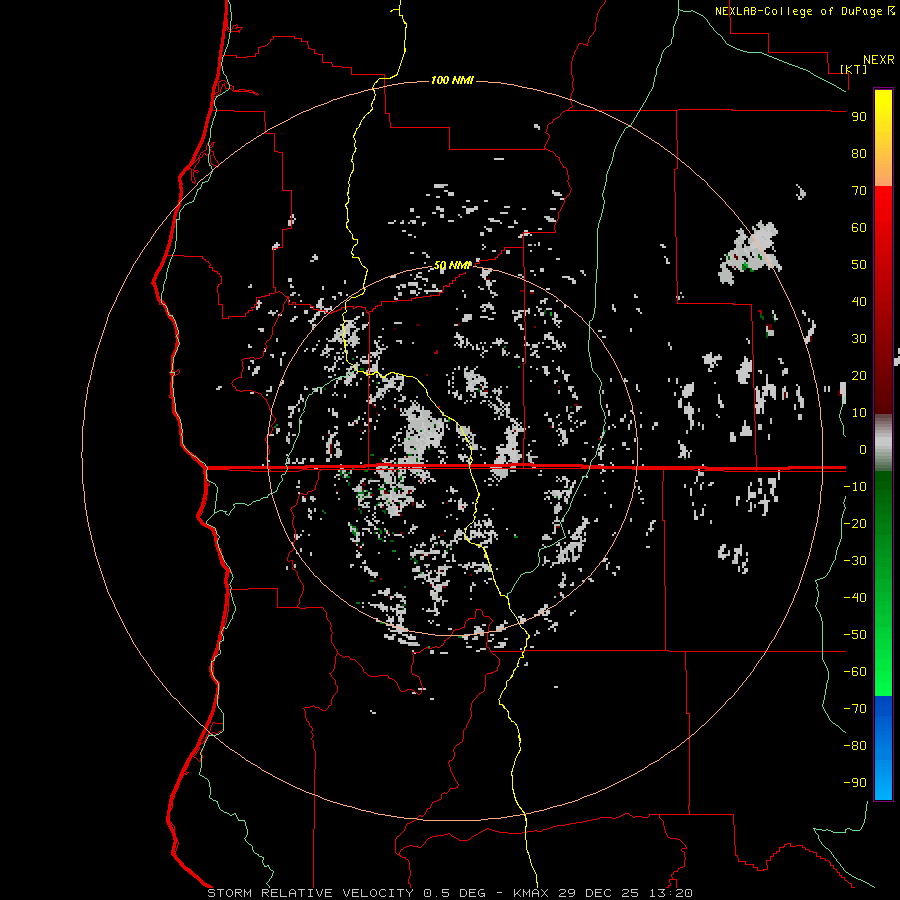Click the 30 value on velocity scale
The width and height of the screenshot is (900, 900).
coord(859,339)
